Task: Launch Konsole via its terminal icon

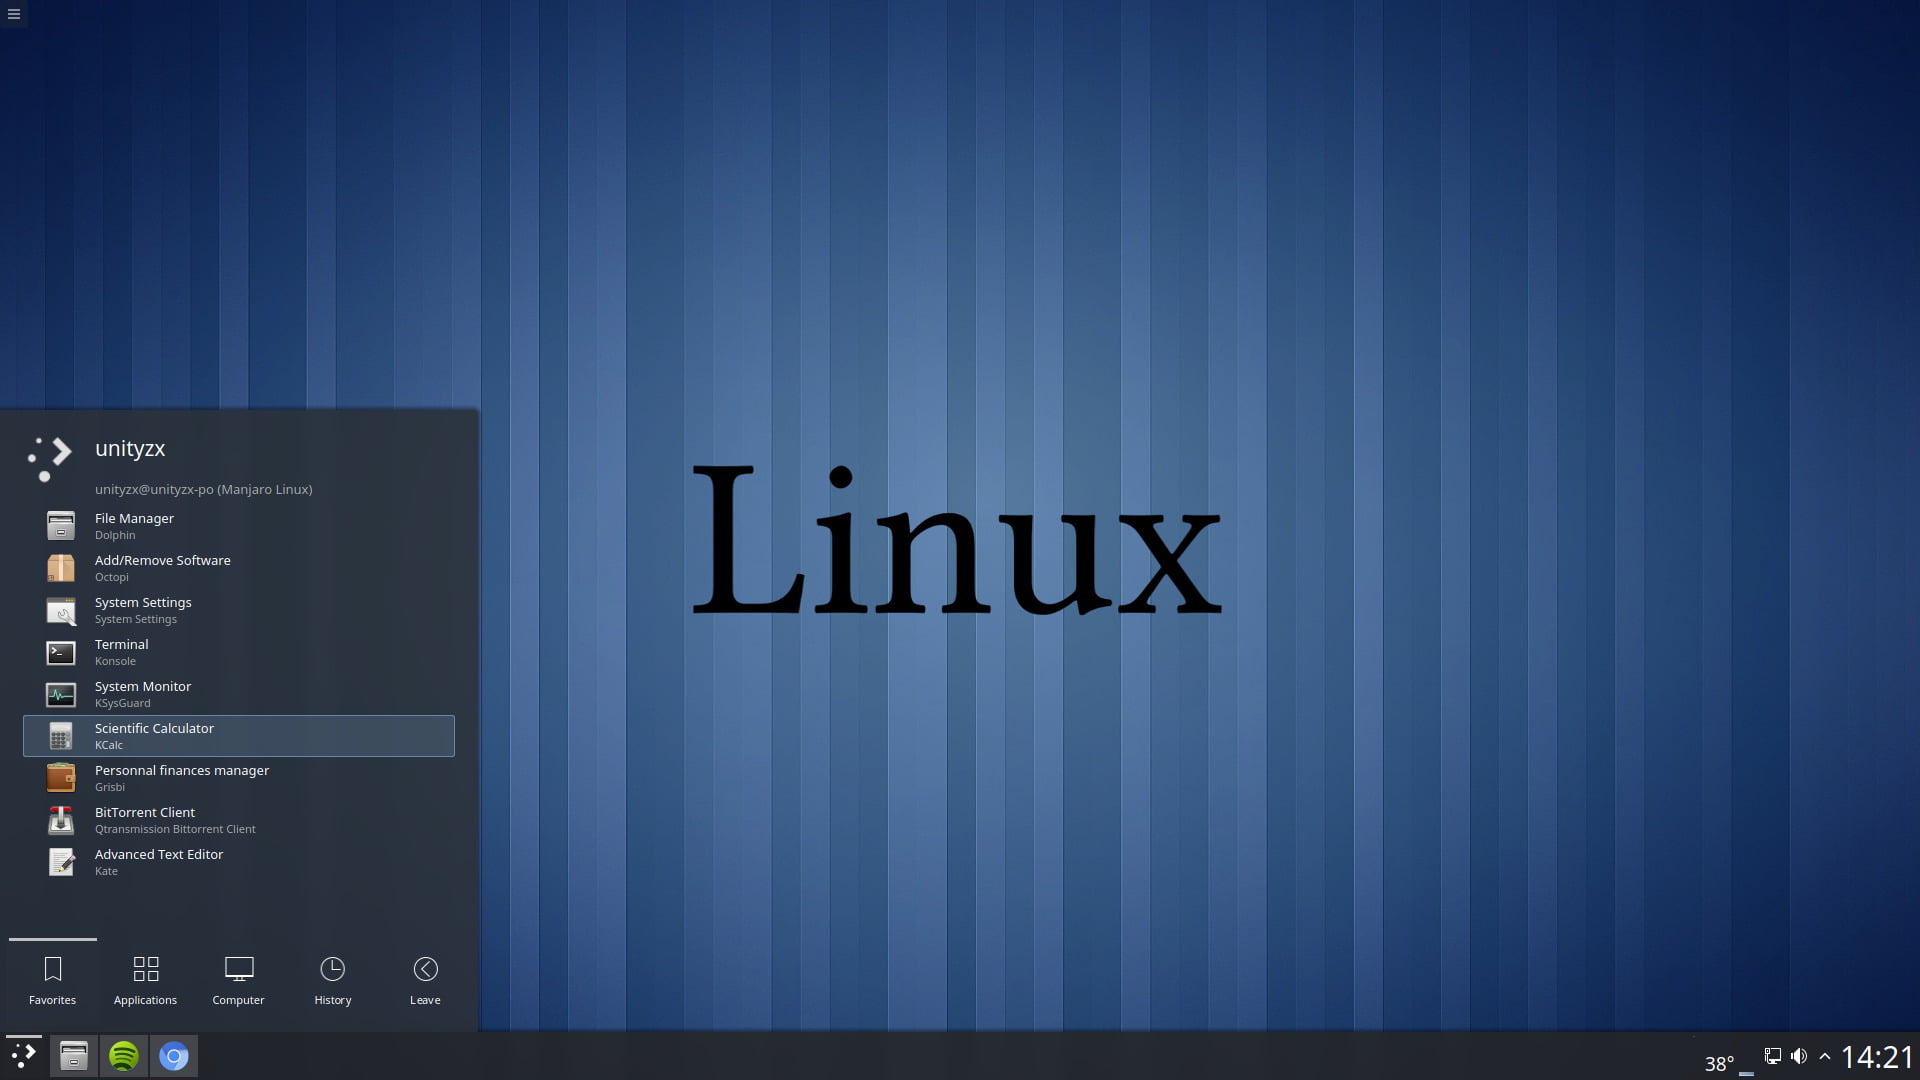Action: coord(61,652)
